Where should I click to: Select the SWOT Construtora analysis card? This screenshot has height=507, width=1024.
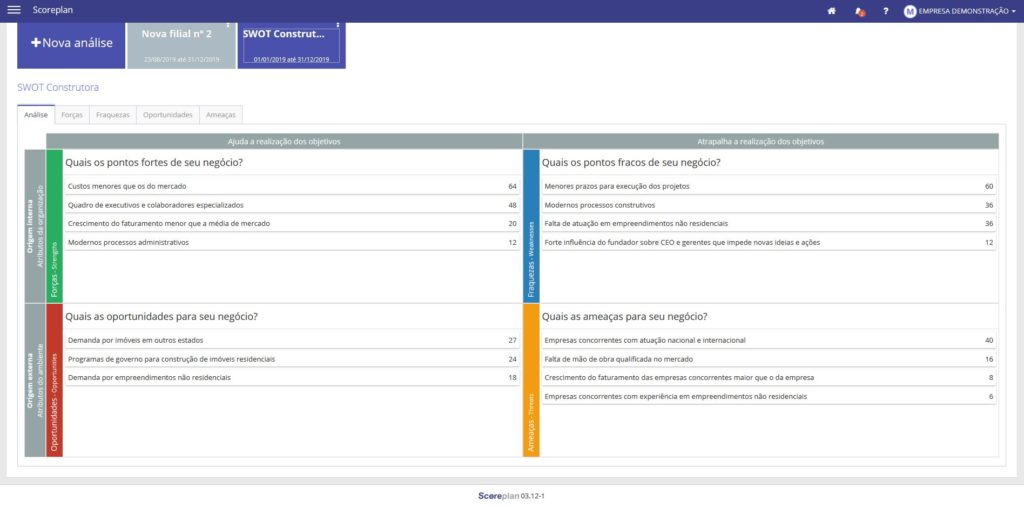[291, 46]
